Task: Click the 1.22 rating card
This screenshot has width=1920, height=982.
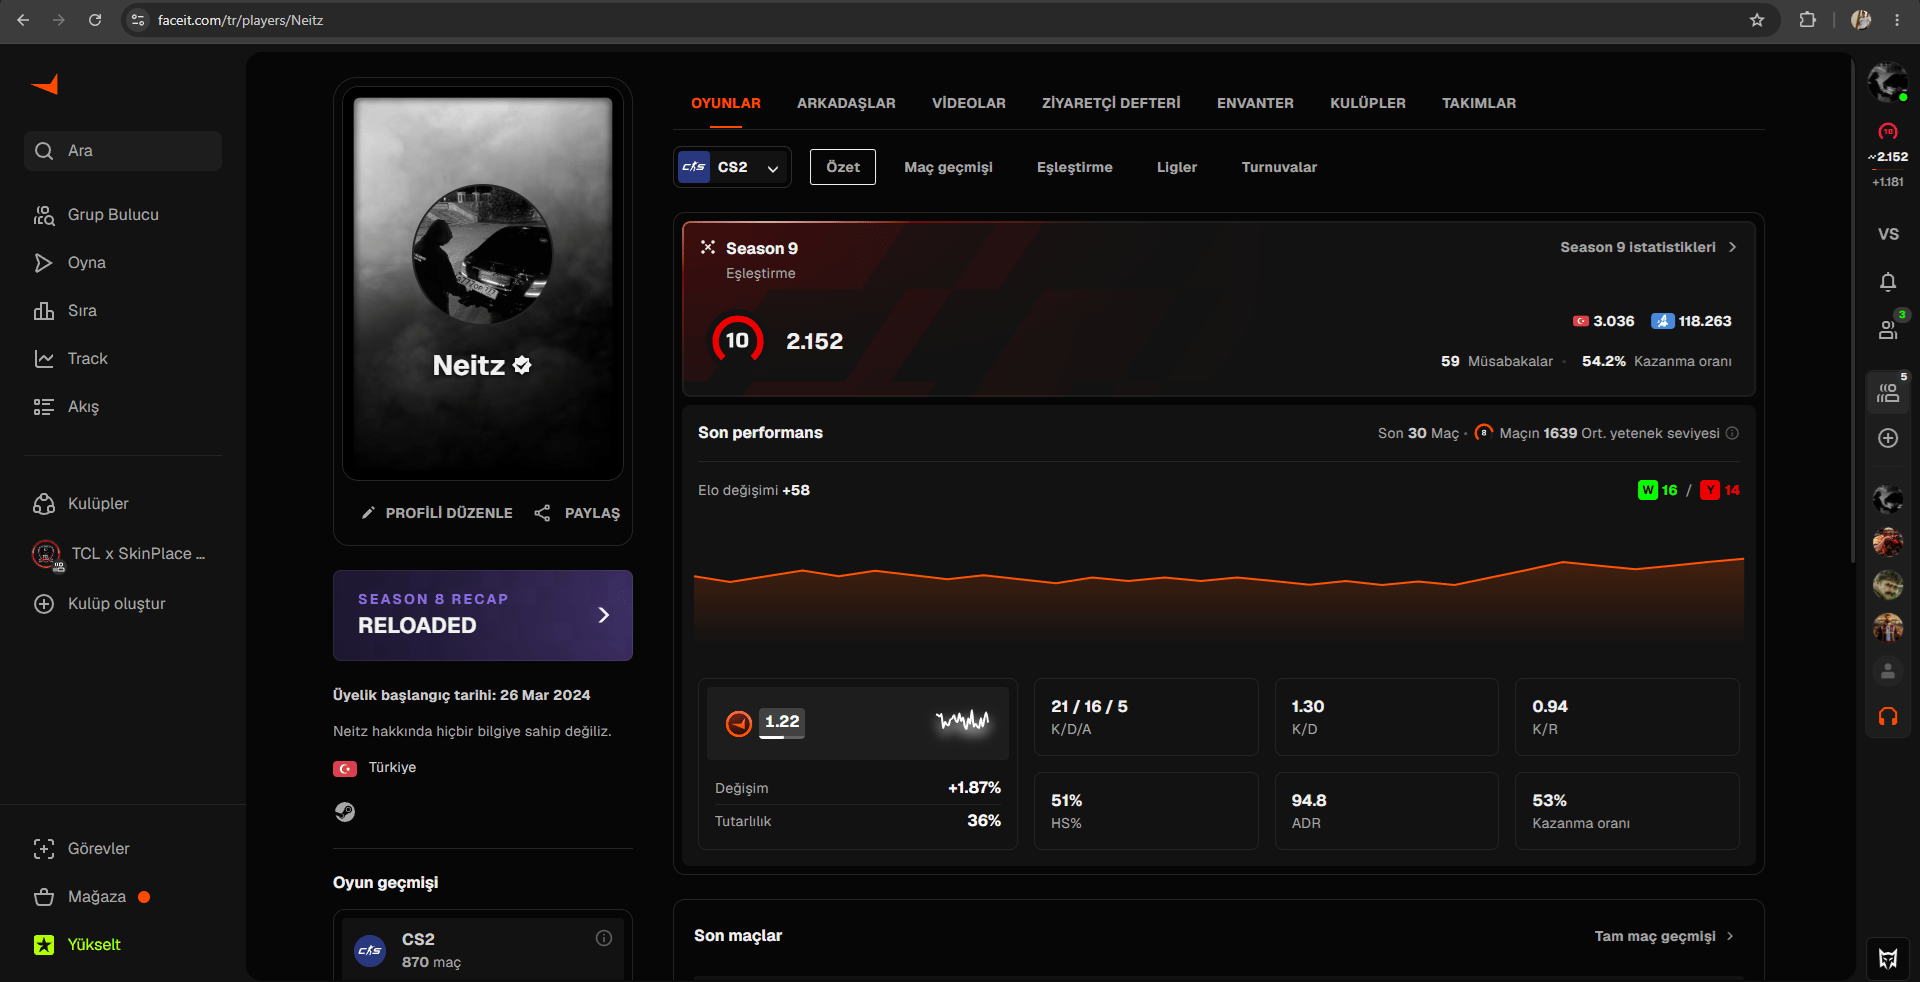Action: (x=858, y=723)
